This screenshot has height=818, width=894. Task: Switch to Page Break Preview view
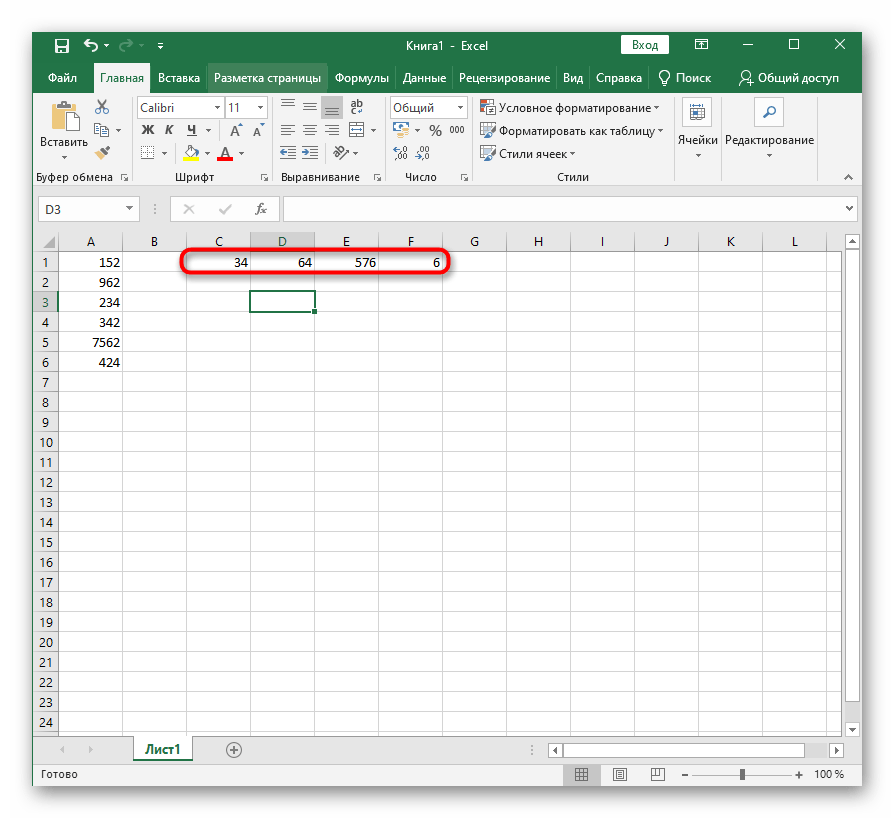[657, 774]
